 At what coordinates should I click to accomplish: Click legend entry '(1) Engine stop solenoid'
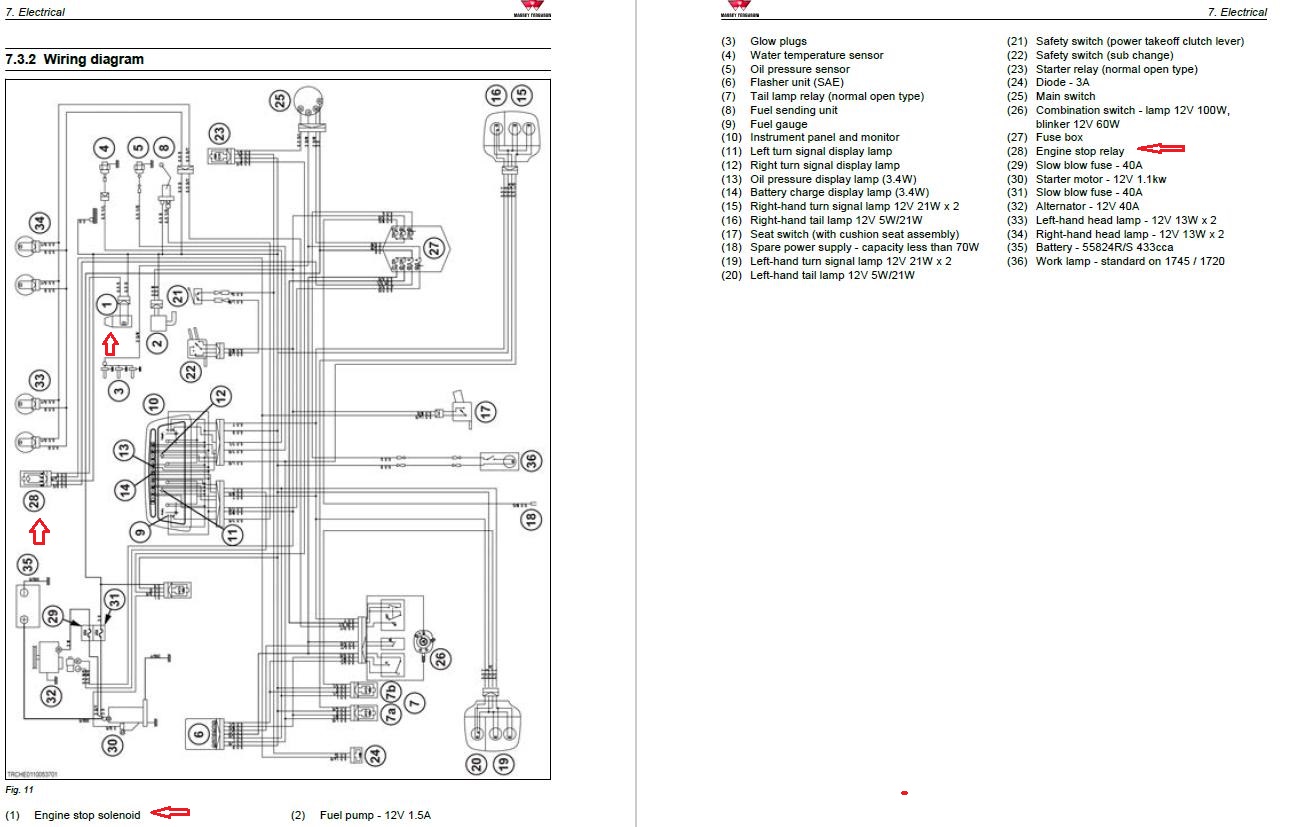(73, 815)
